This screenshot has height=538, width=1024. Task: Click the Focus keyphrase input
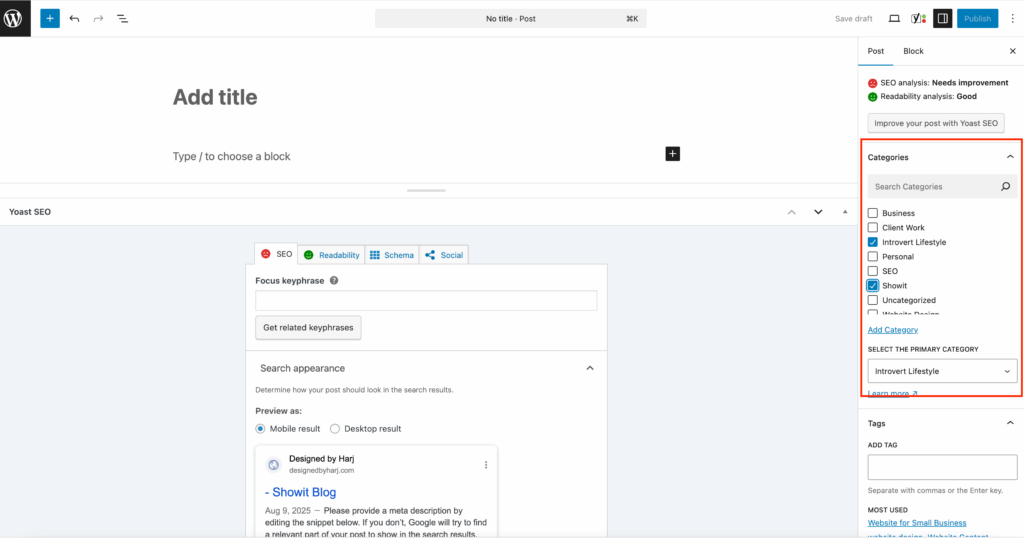coord(426,300)
